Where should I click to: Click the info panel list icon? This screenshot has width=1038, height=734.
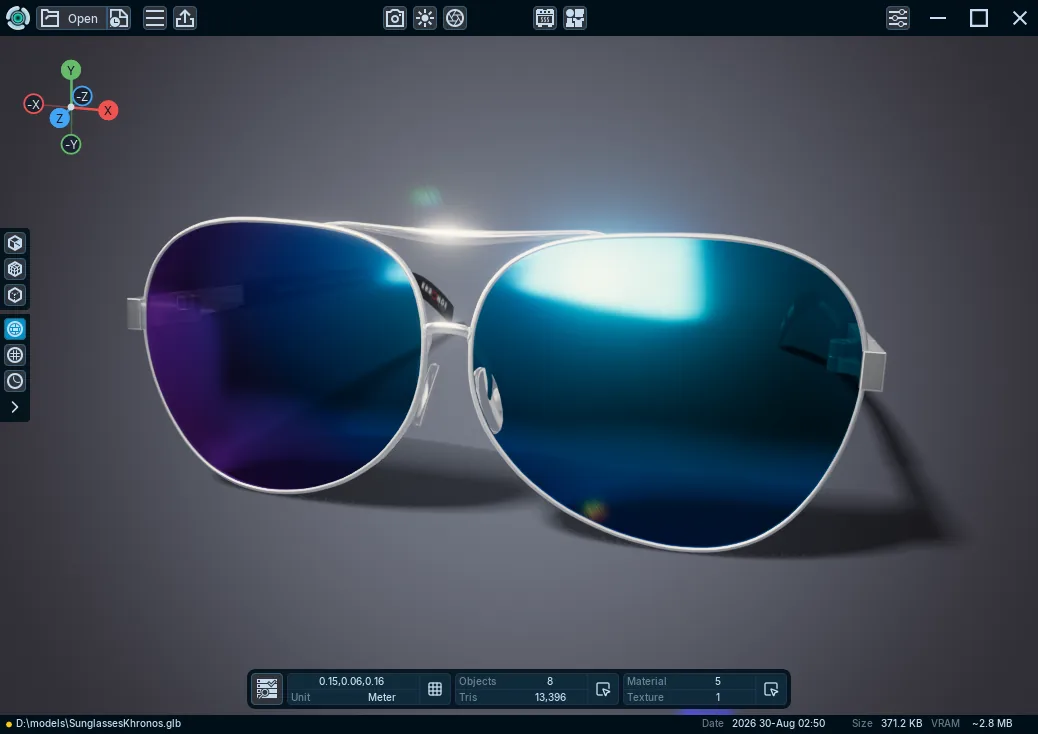coord(267,689)
